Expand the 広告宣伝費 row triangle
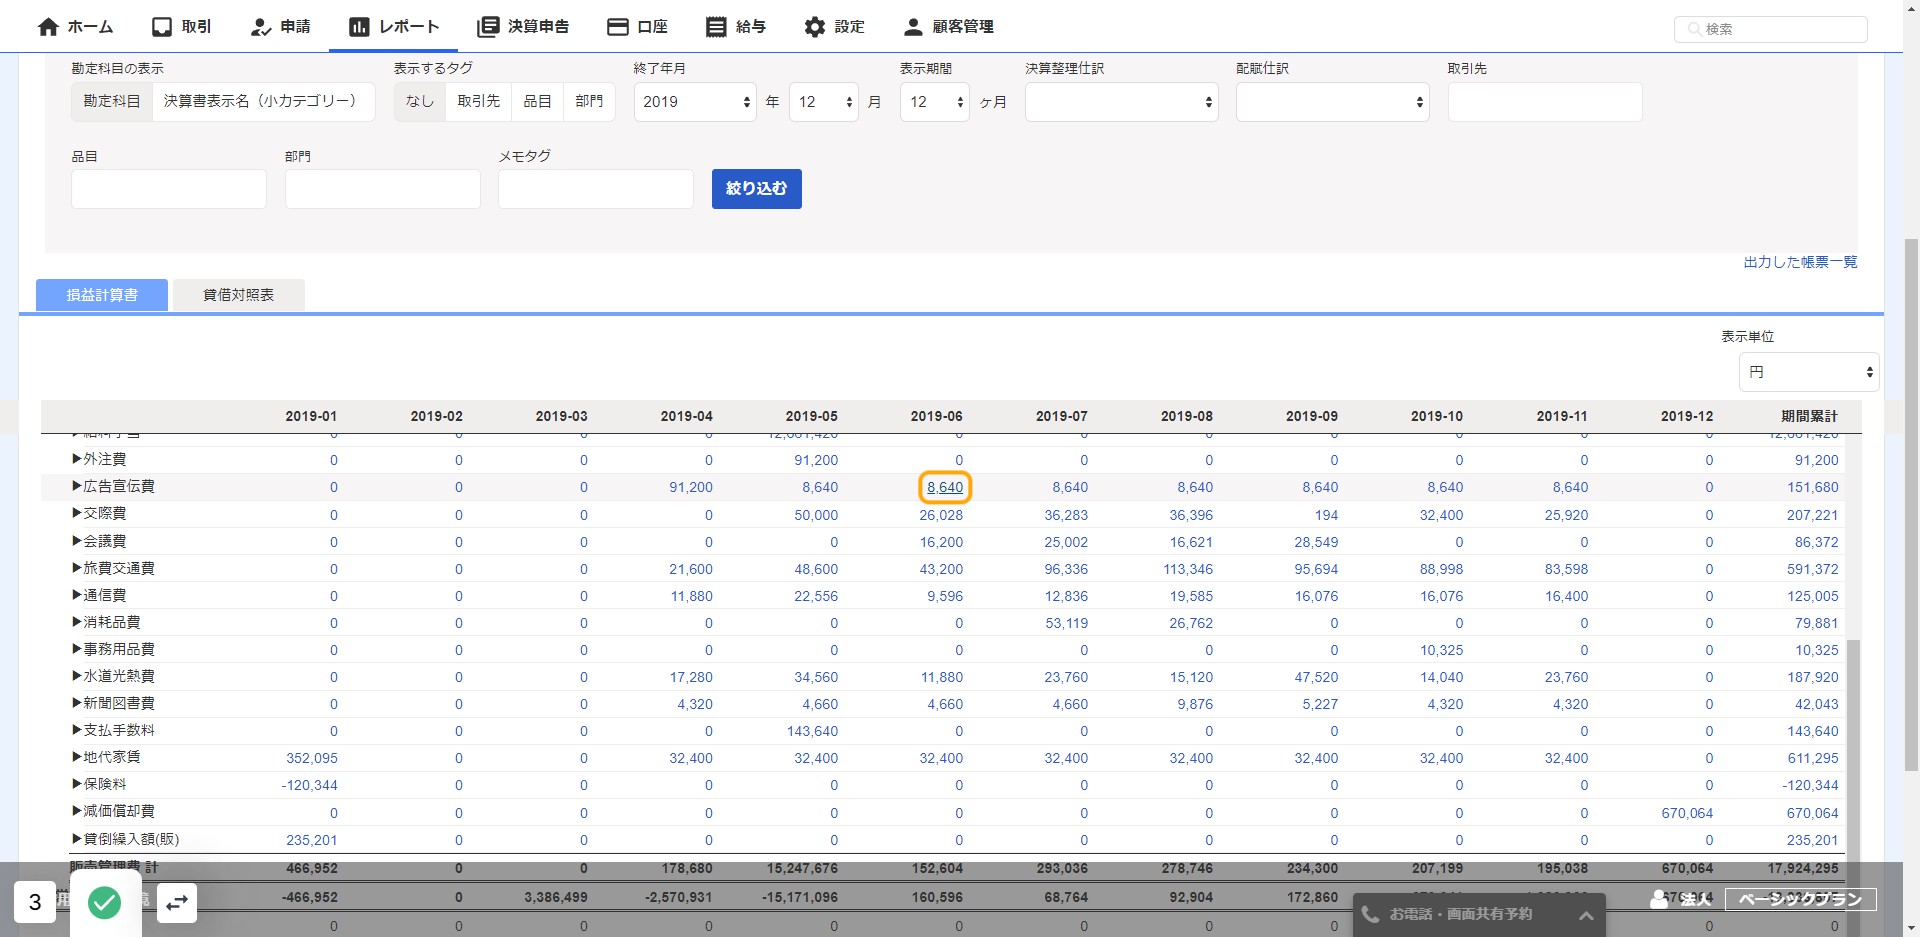This screenshot has width=1920, height=937. point(77,486)
